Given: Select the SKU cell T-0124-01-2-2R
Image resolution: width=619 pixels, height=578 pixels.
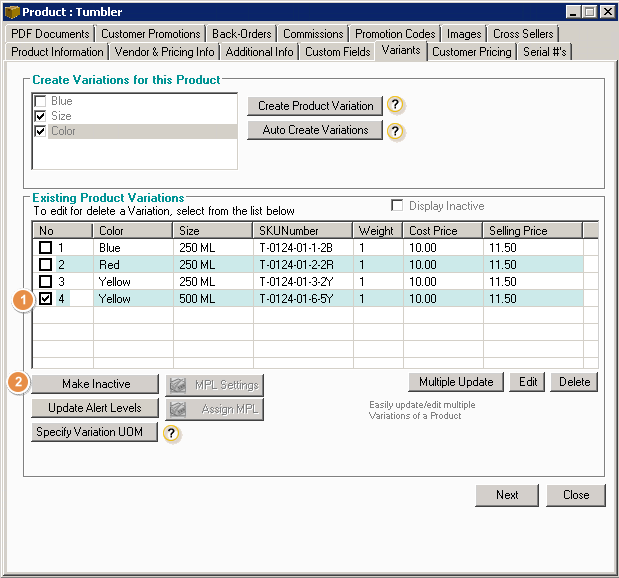Looking at the screenshot, I should (x=297, y=265).
